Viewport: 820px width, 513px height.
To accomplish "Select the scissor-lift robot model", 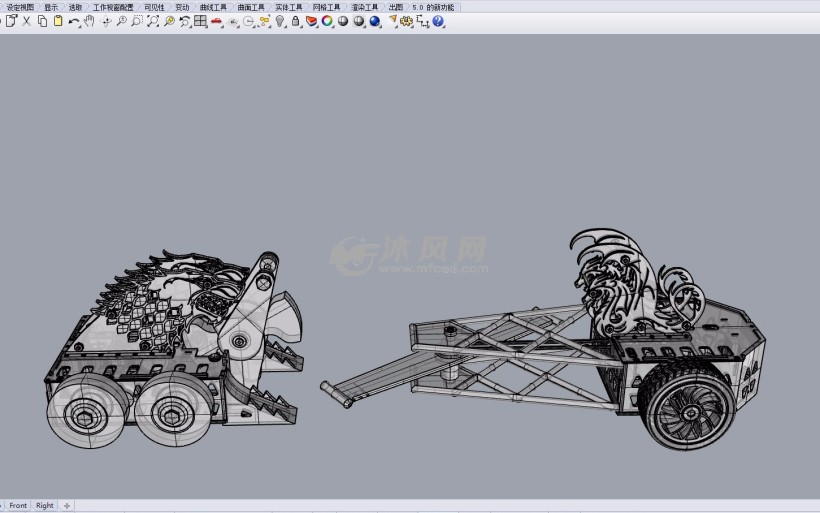I will coord(544,340).
